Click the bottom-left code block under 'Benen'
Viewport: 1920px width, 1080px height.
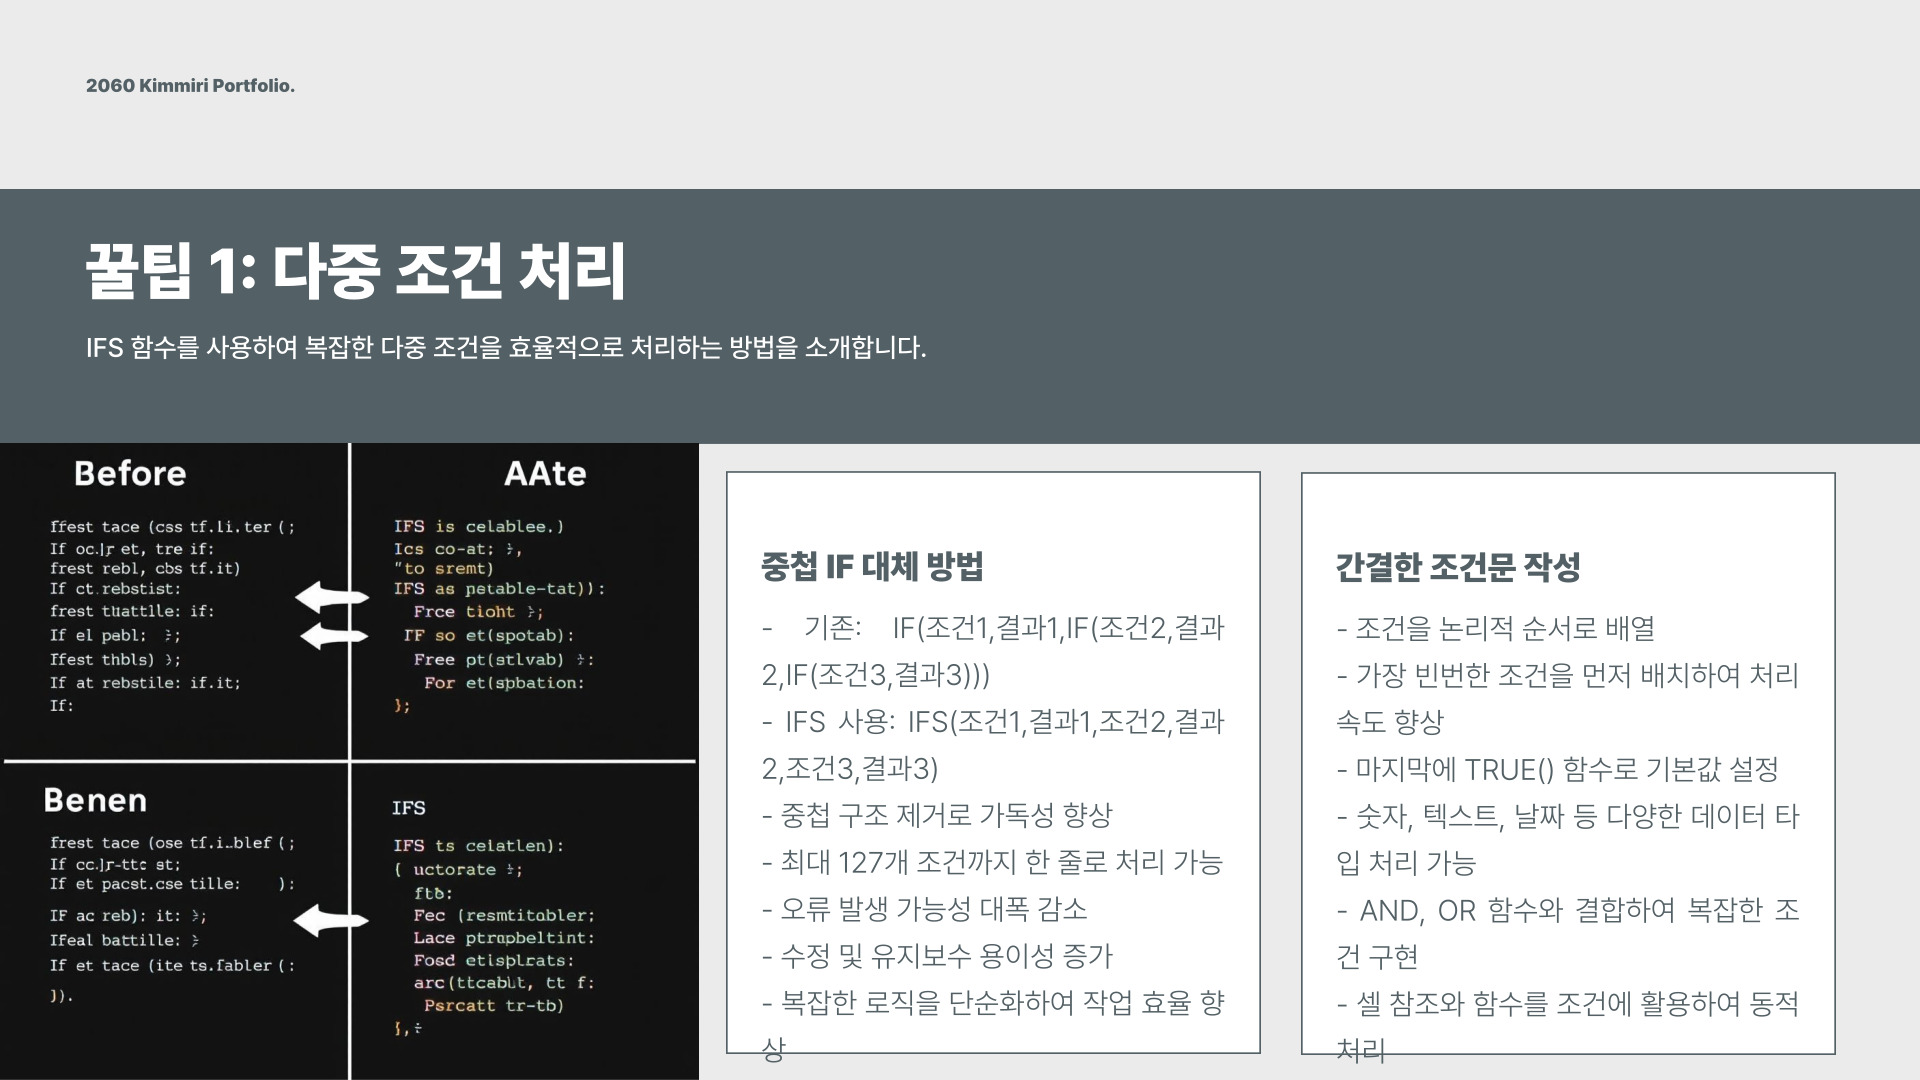tap(172, 918)
